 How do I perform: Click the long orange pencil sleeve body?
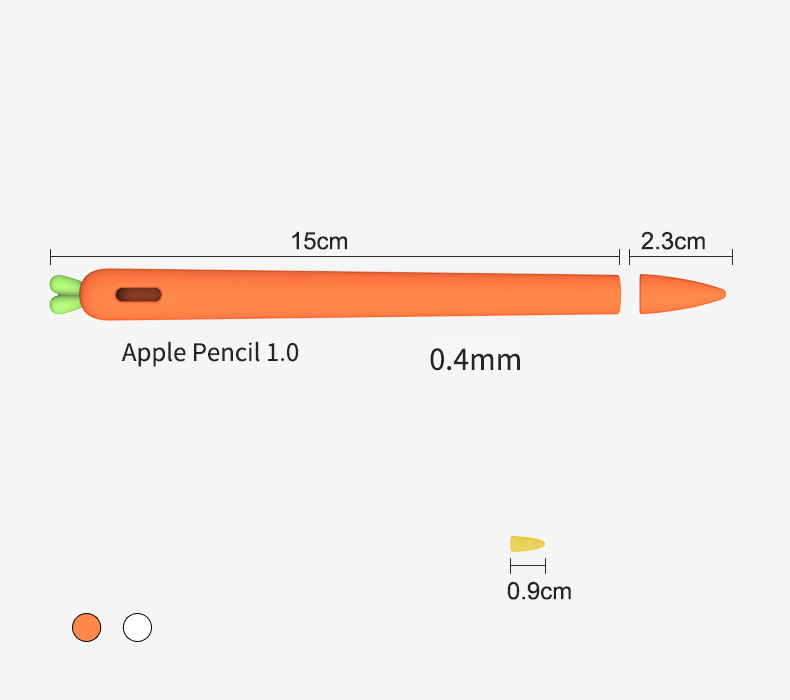350,294
